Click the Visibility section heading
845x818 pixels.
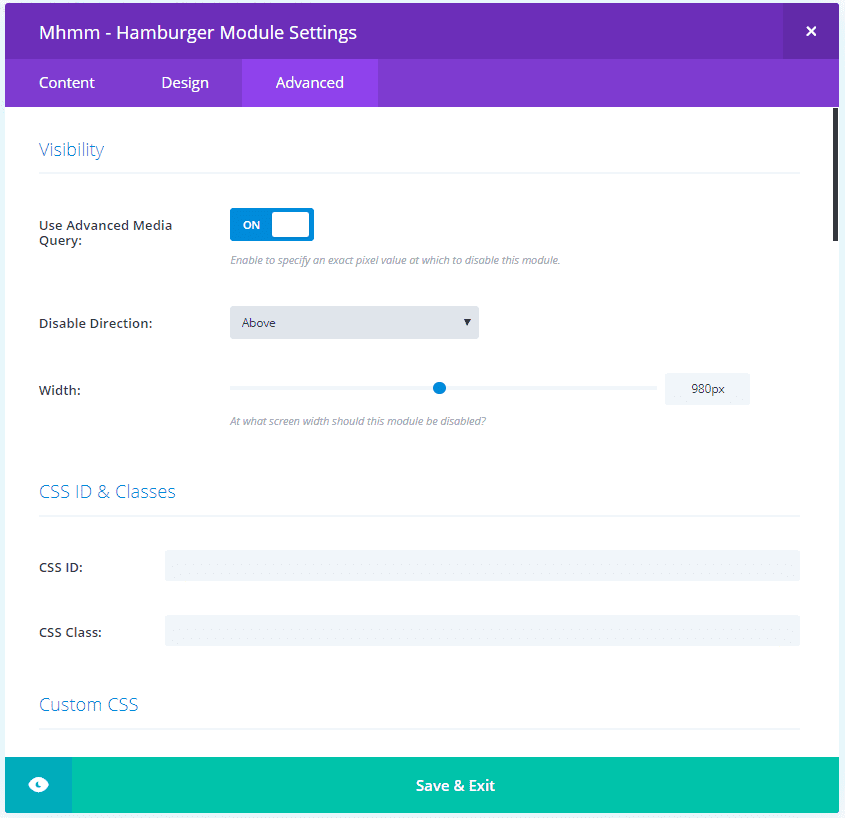click(x=71, y=150)
